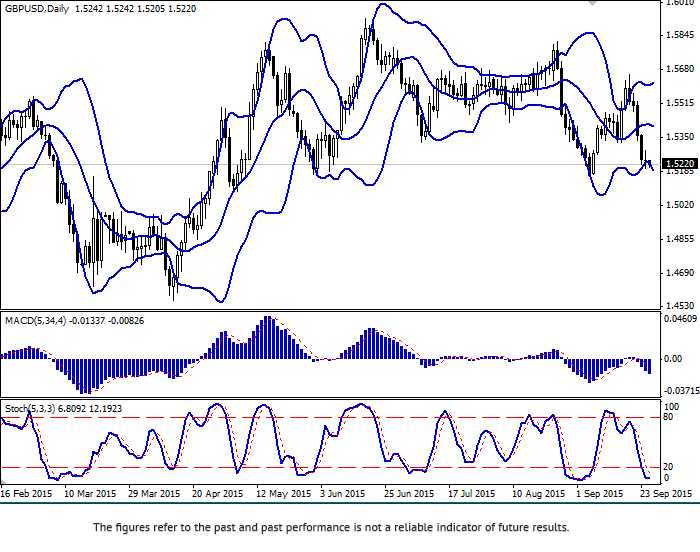Click the -0.03715 MACD scale value
This screenshot has height=552, width=700.
point(681,391)
